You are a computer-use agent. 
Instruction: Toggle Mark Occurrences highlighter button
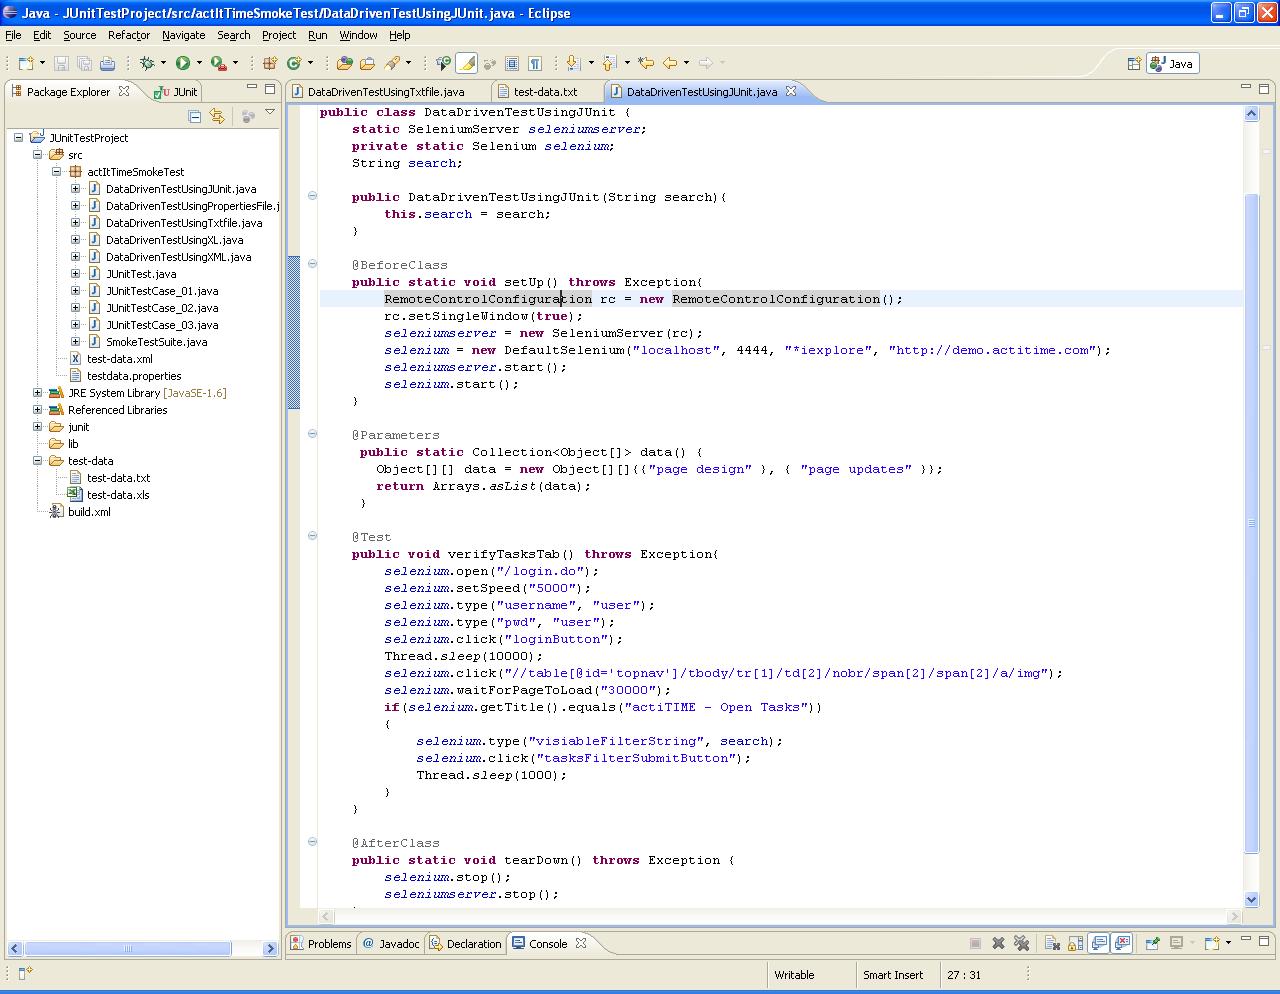click(x=466, y=63)
